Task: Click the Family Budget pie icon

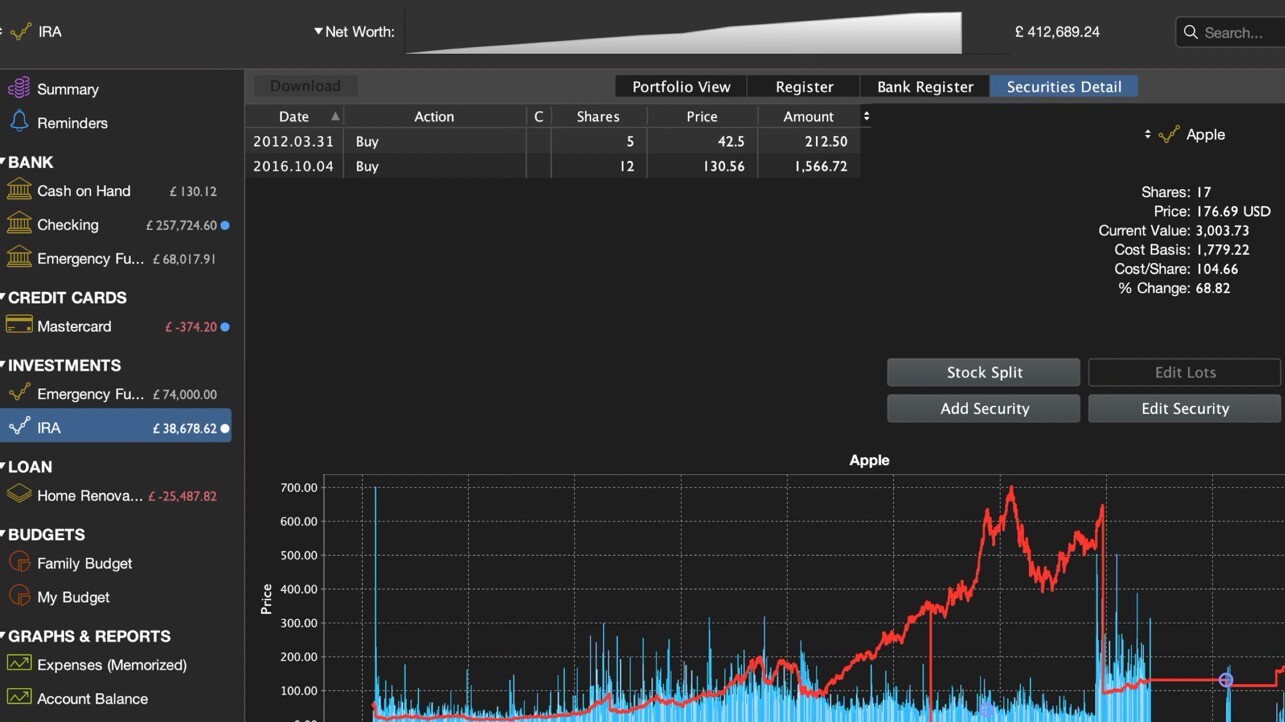Action: pos(18,563)
